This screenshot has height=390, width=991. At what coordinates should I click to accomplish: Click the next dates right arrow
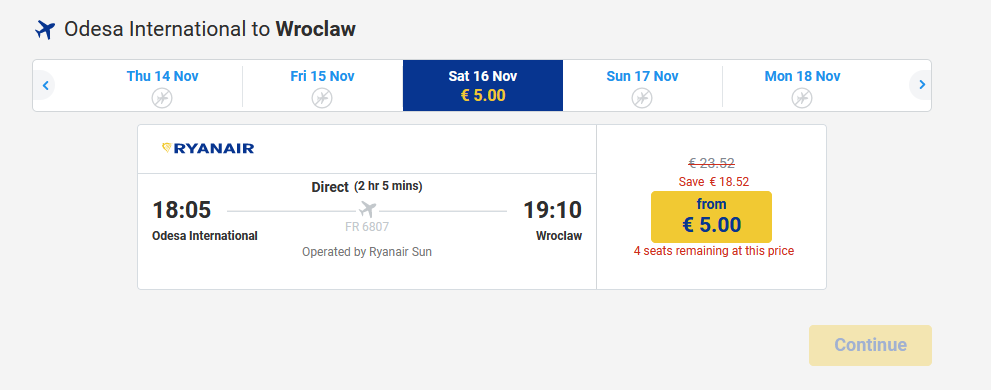pos(921,85)
